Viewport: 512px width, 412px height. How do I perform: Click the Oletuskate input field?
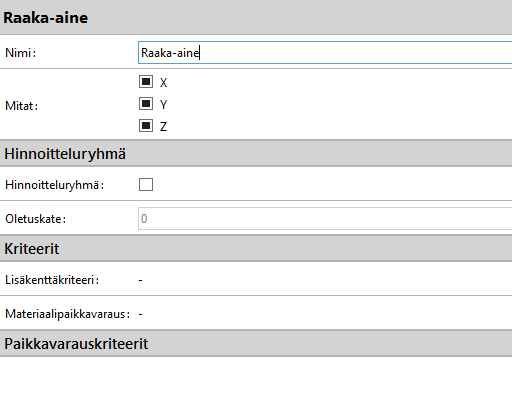coord(325,219)
